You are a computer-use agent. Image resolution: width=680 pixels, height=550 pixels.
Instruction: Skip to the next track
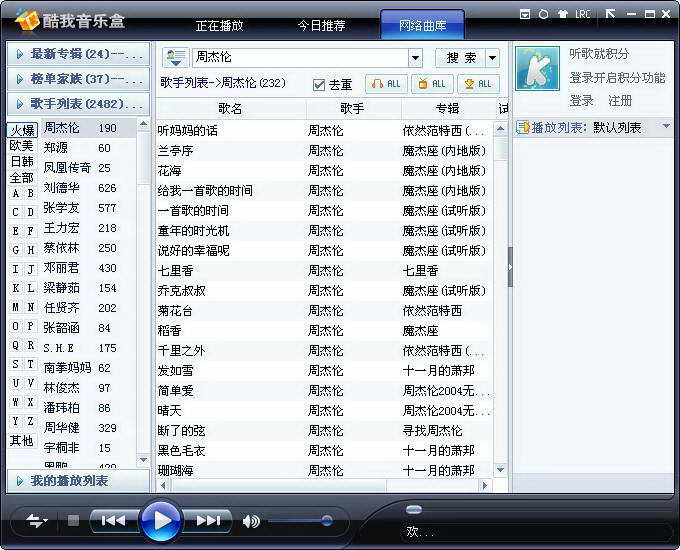click(208, 520)
